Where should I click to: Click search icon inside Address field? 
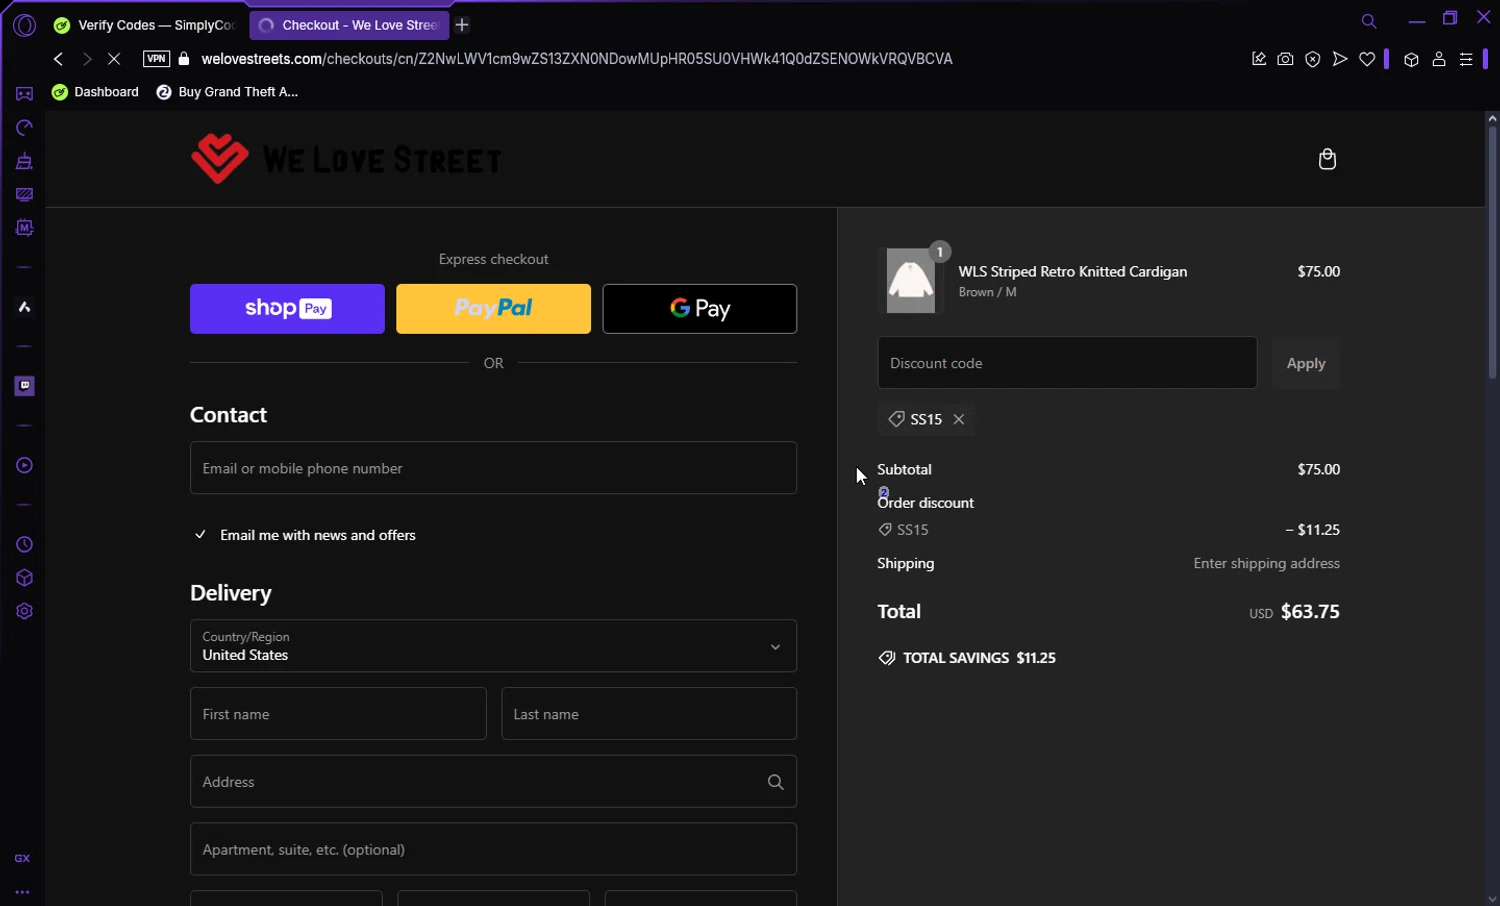tap(775, 782)
